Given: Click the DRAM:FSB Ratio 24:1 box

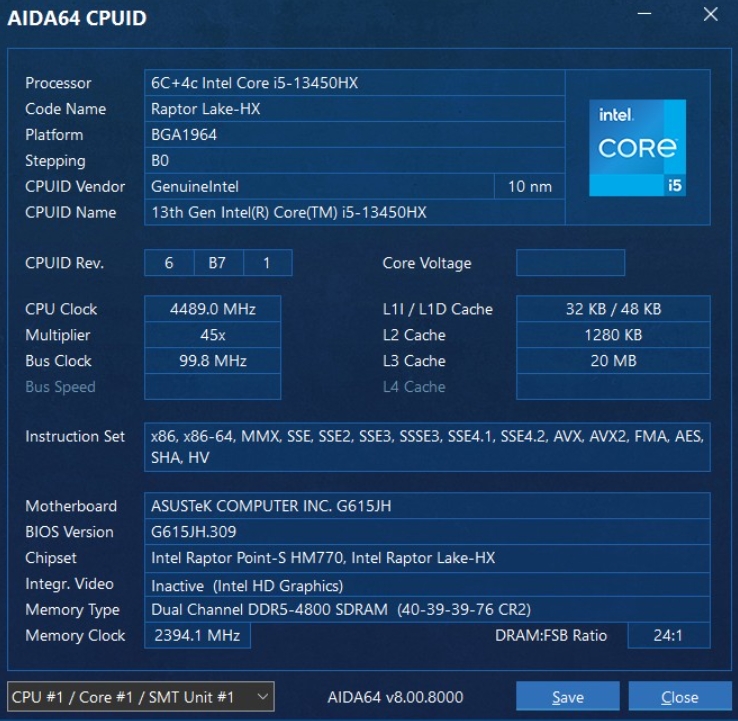Looking at the screenshot, I should click(668, 636).
